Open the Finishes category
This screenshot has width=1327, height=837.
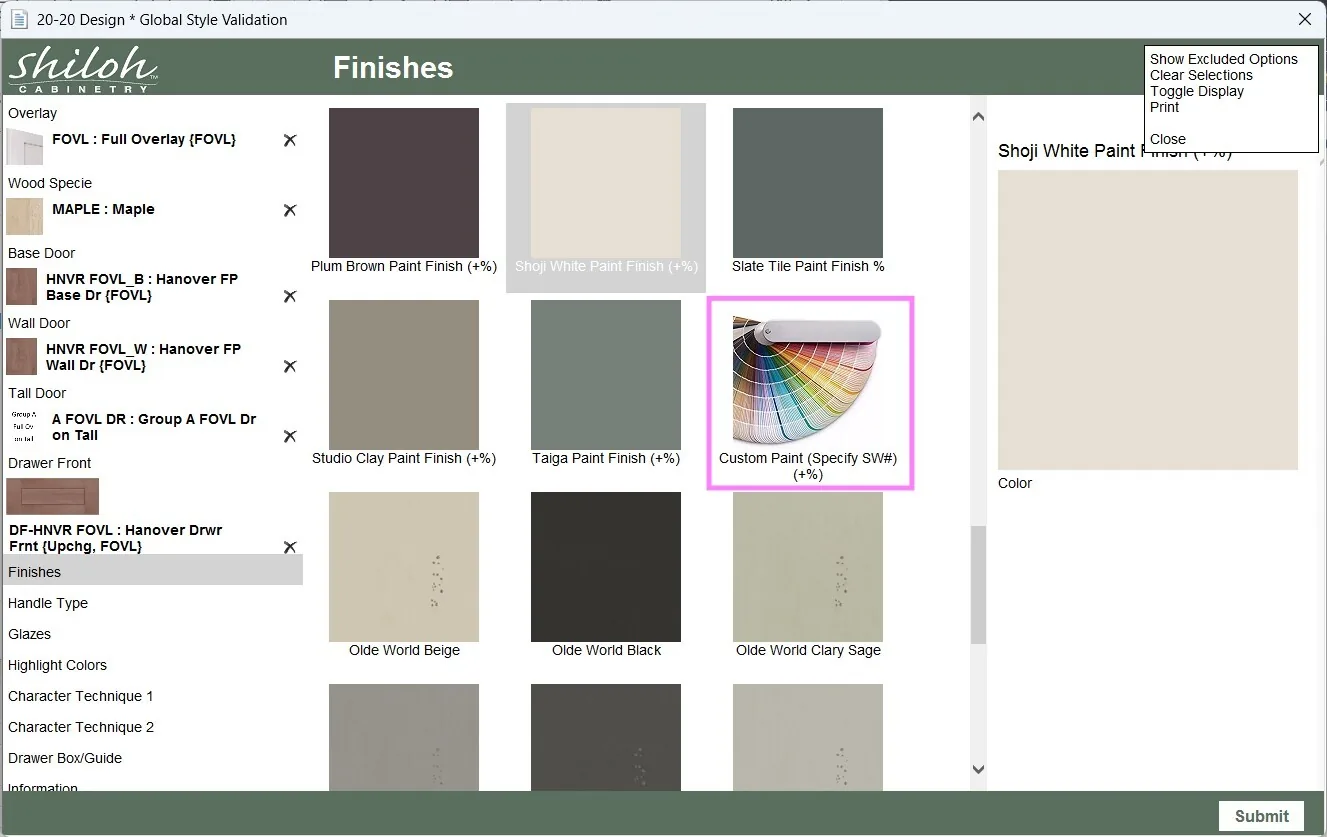point(152,572)
